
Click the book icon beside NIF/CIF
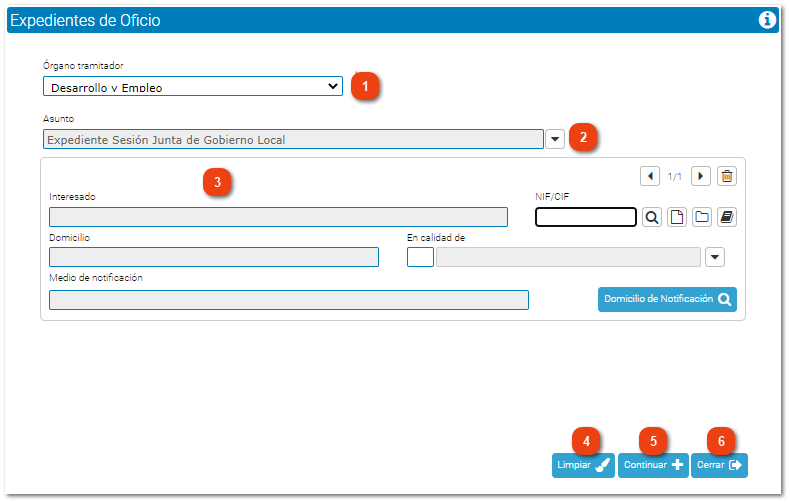727,217
